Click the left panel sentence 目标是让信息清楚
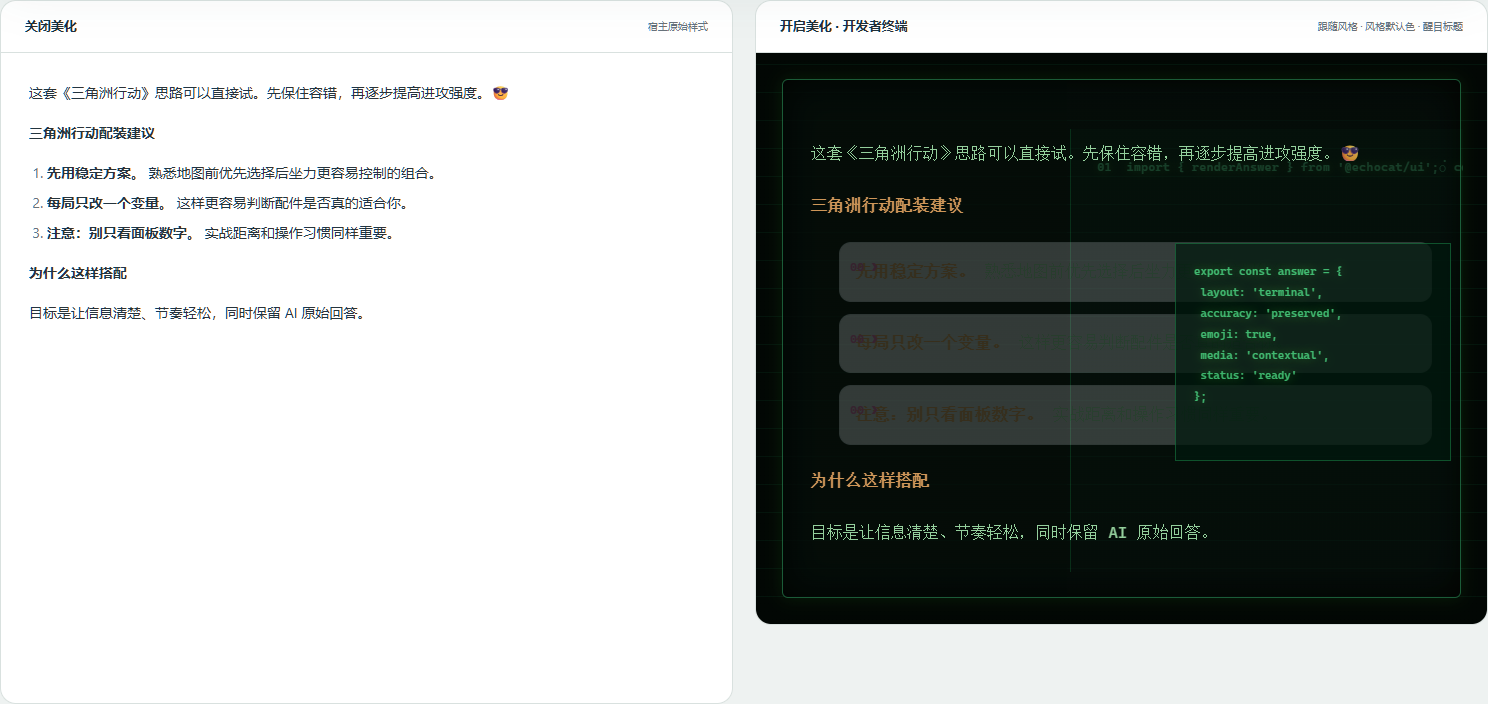Image resolution: width=1488 pixels, height=704 pixels. pyautogui.click(x=199, y=313)
